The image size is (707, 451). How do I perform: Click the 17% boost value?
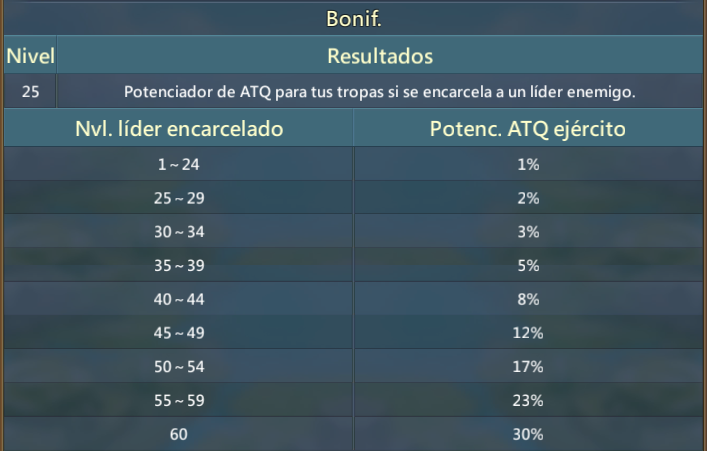pyautogui.click(x=528, y=367)
